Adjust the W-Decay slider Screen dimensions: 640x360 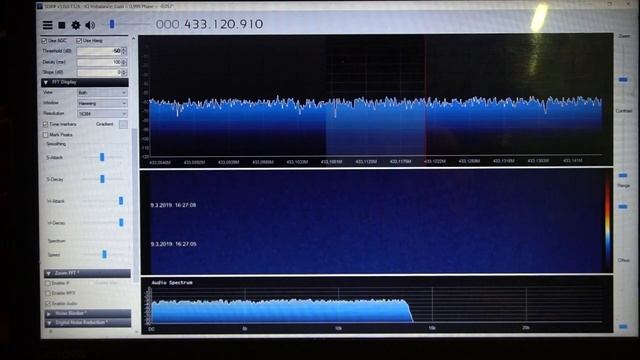(121, 222)
